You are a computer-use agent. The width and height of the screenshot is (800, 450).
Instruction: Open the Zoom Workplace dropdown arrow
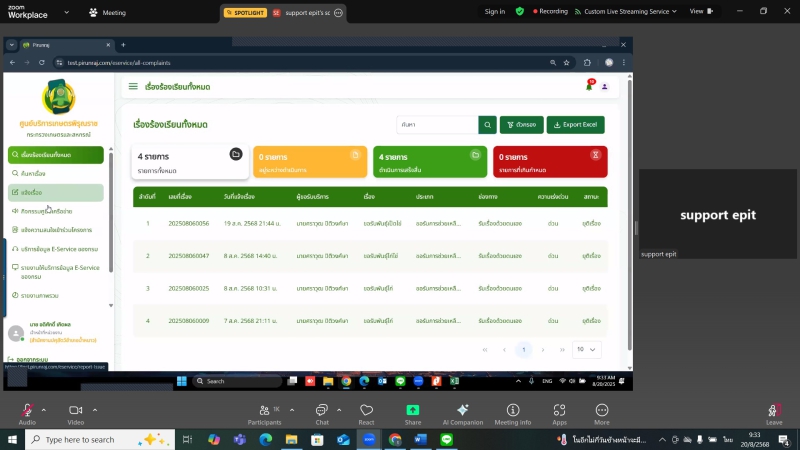(x=66, y=12)
